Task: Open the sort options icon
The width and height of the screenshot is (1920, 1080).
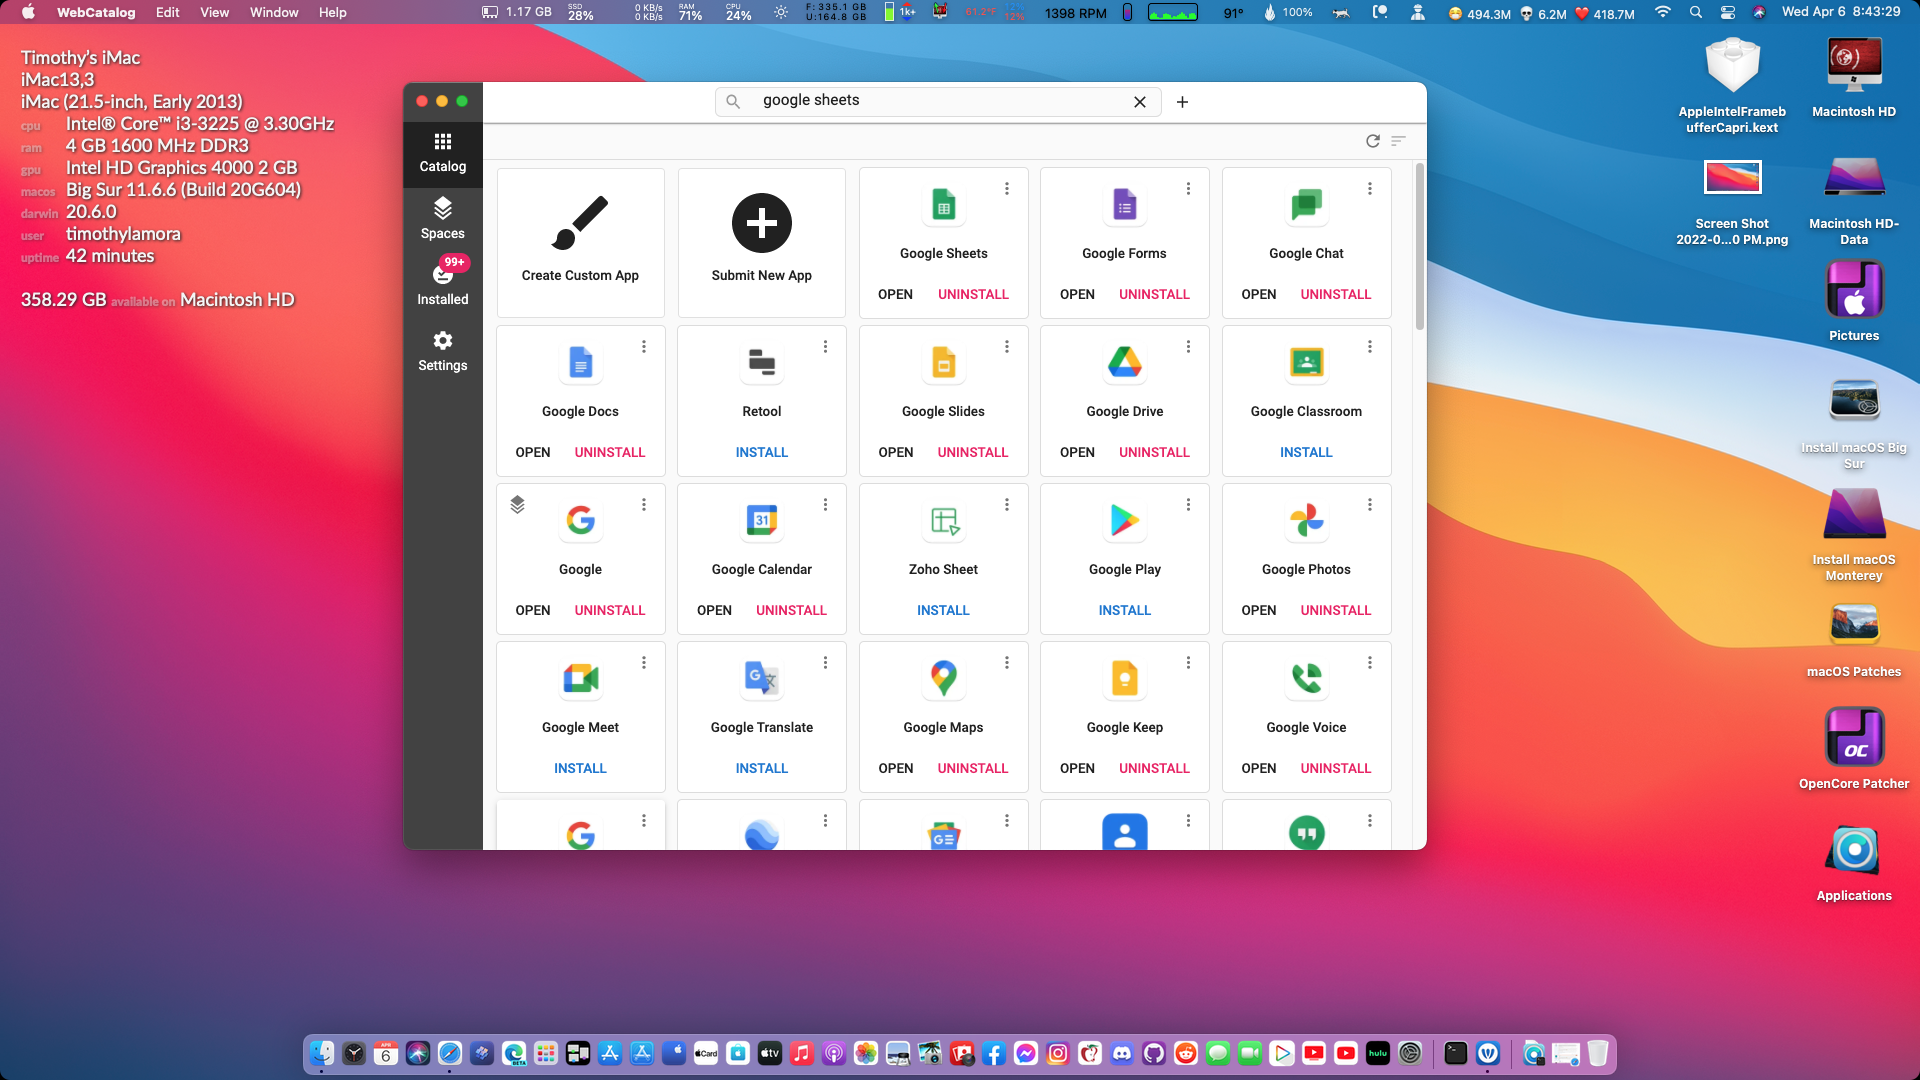Action: [1398, 141]
